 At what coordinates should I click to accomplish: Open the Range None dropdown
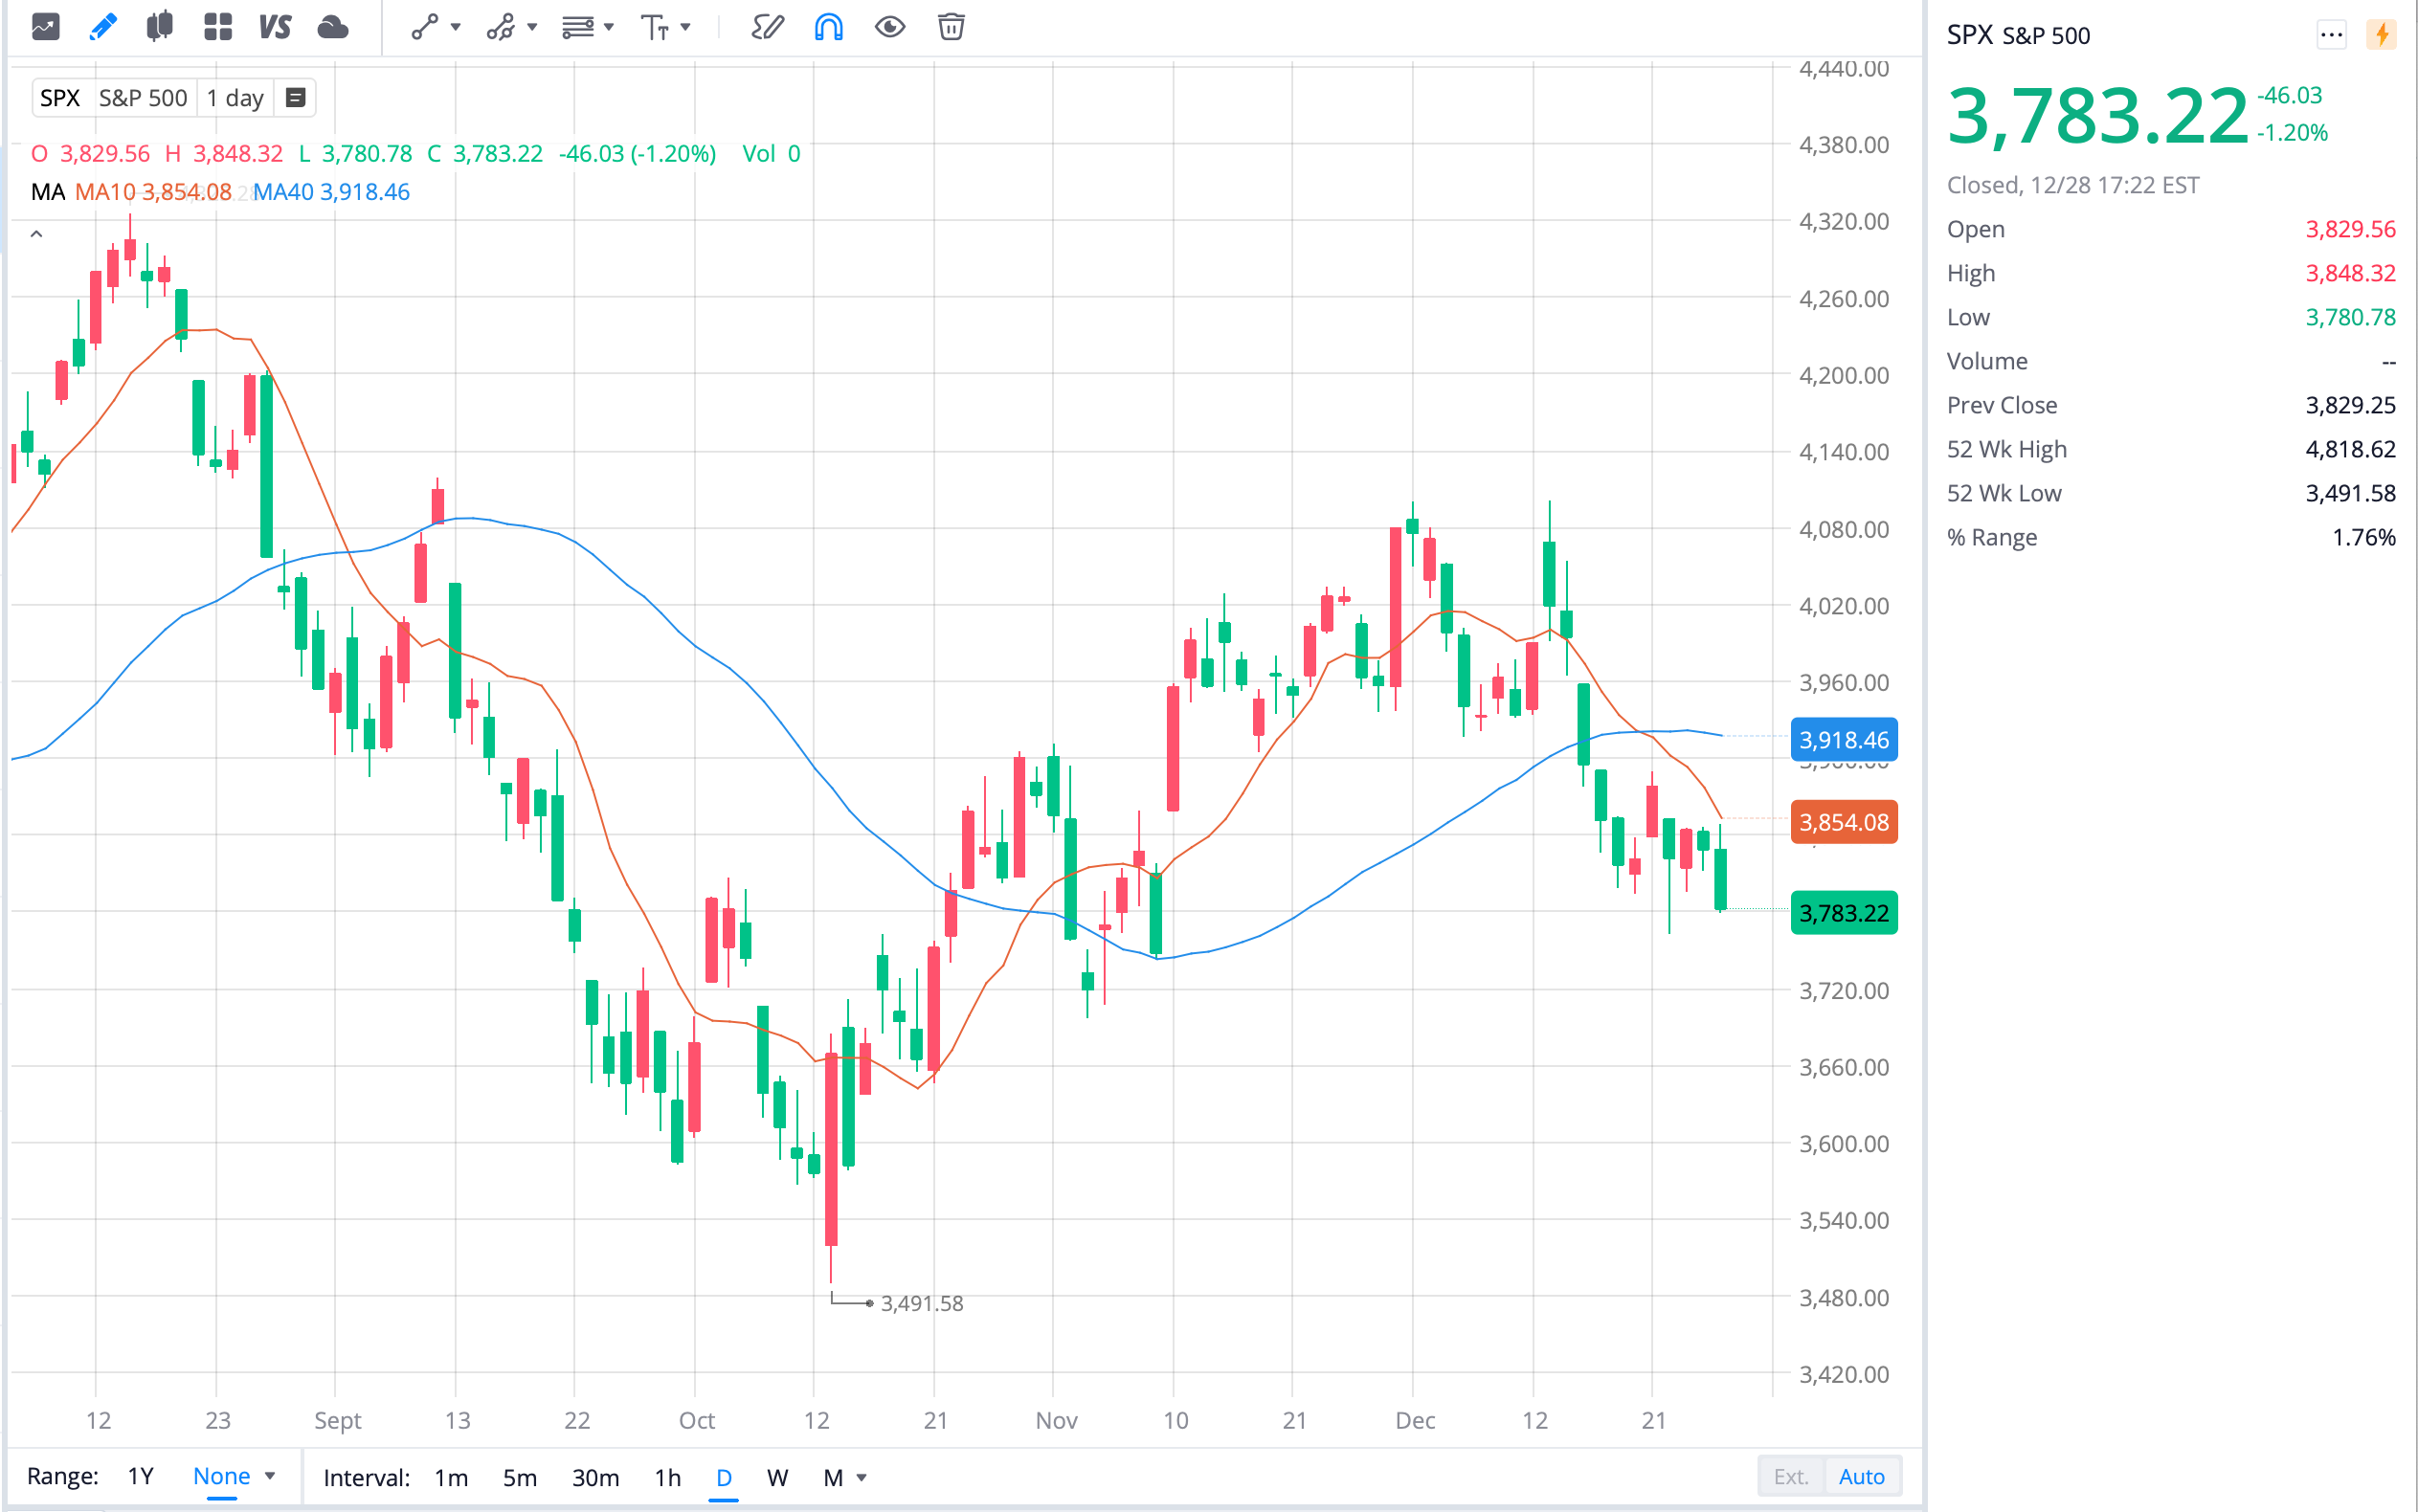(x=232, y=1476)
